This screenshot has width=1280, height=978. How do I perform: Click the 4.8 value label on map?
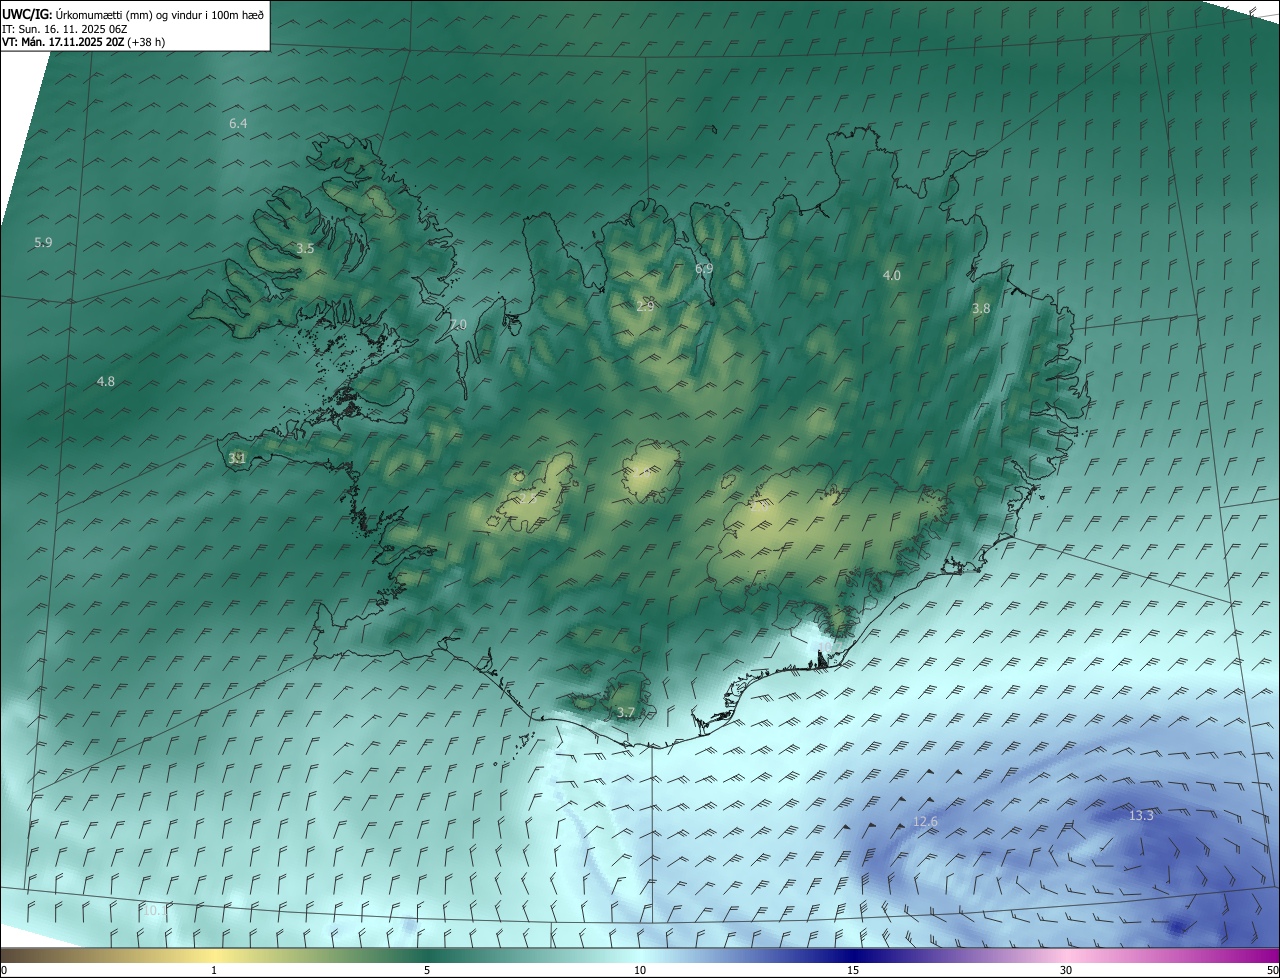106,381
